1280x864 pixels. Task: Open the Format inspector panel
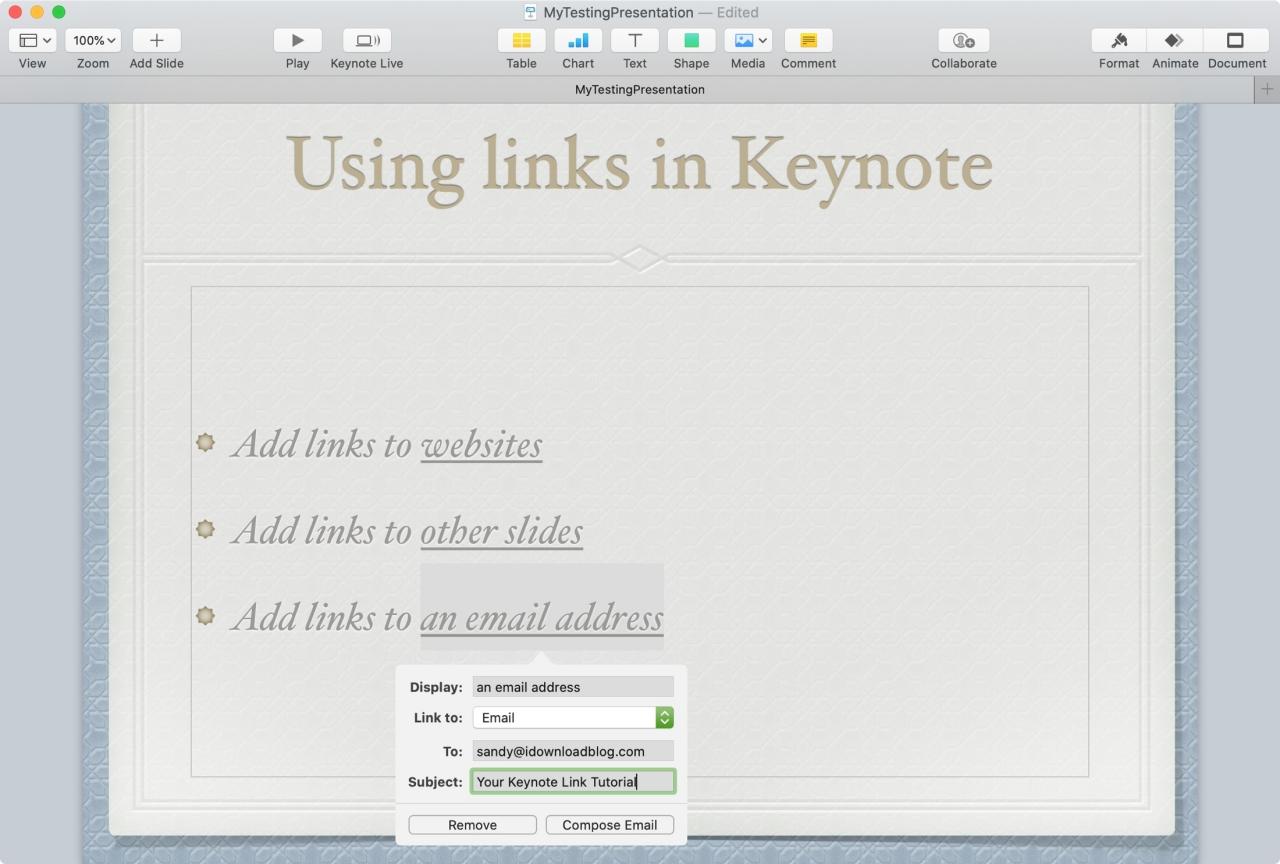[1118, 41]
